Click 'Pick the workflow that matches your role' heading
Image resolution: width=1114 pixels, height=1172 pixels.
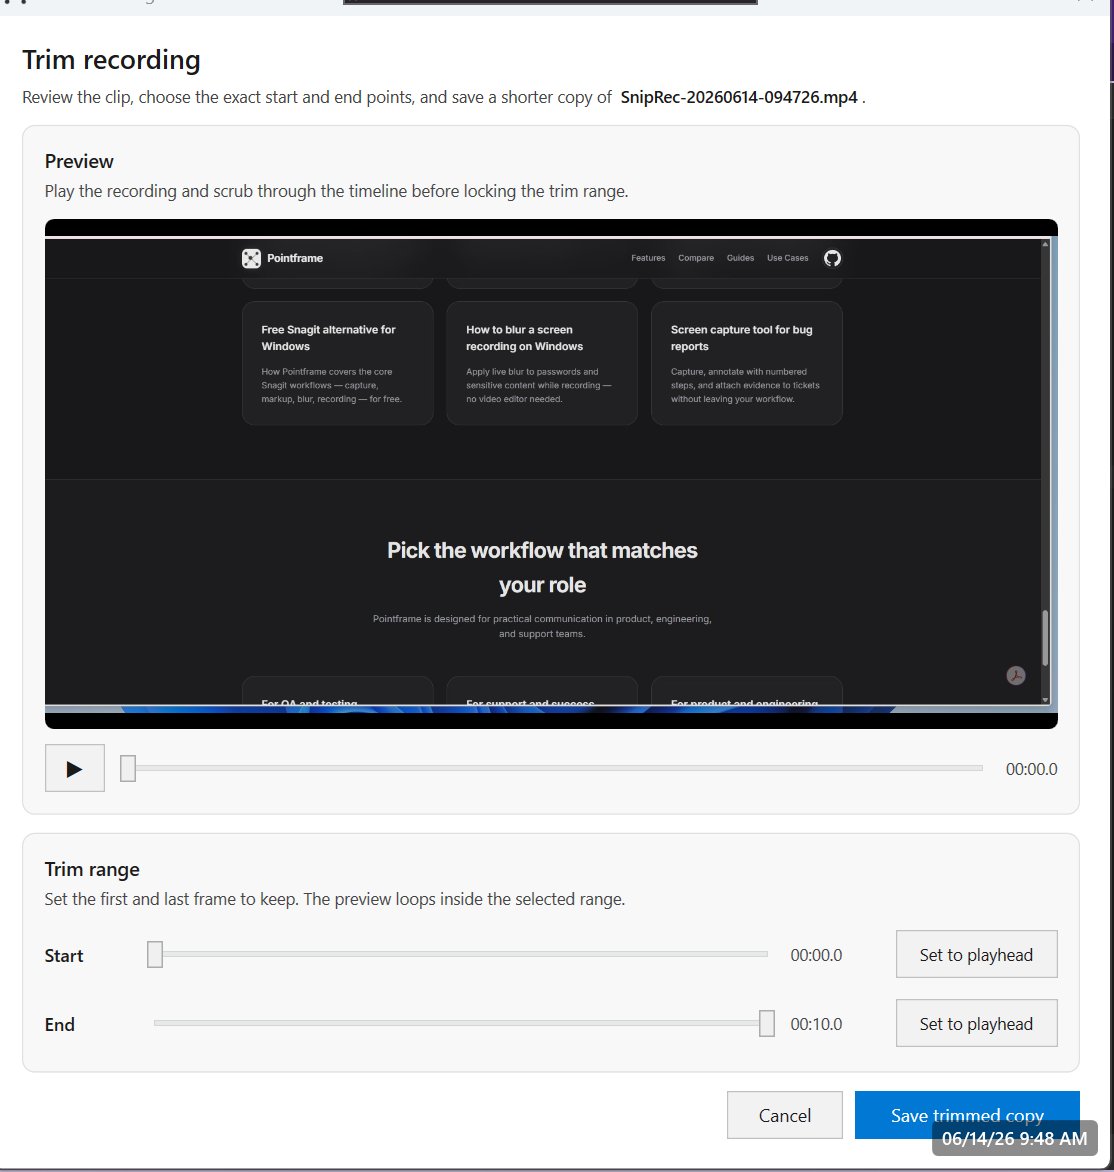pos(542,567)
